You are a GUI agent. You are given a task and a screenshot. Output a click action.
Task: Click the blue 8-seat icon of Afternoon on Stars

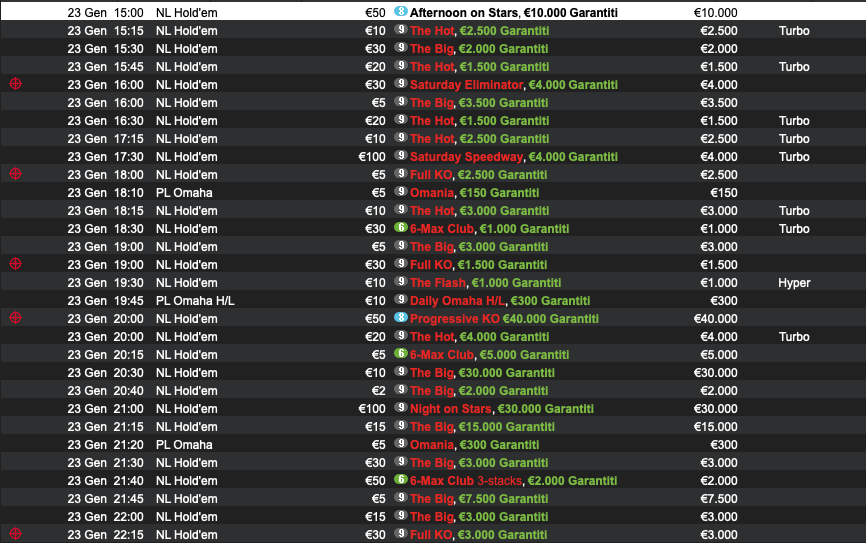click(400, 11)
